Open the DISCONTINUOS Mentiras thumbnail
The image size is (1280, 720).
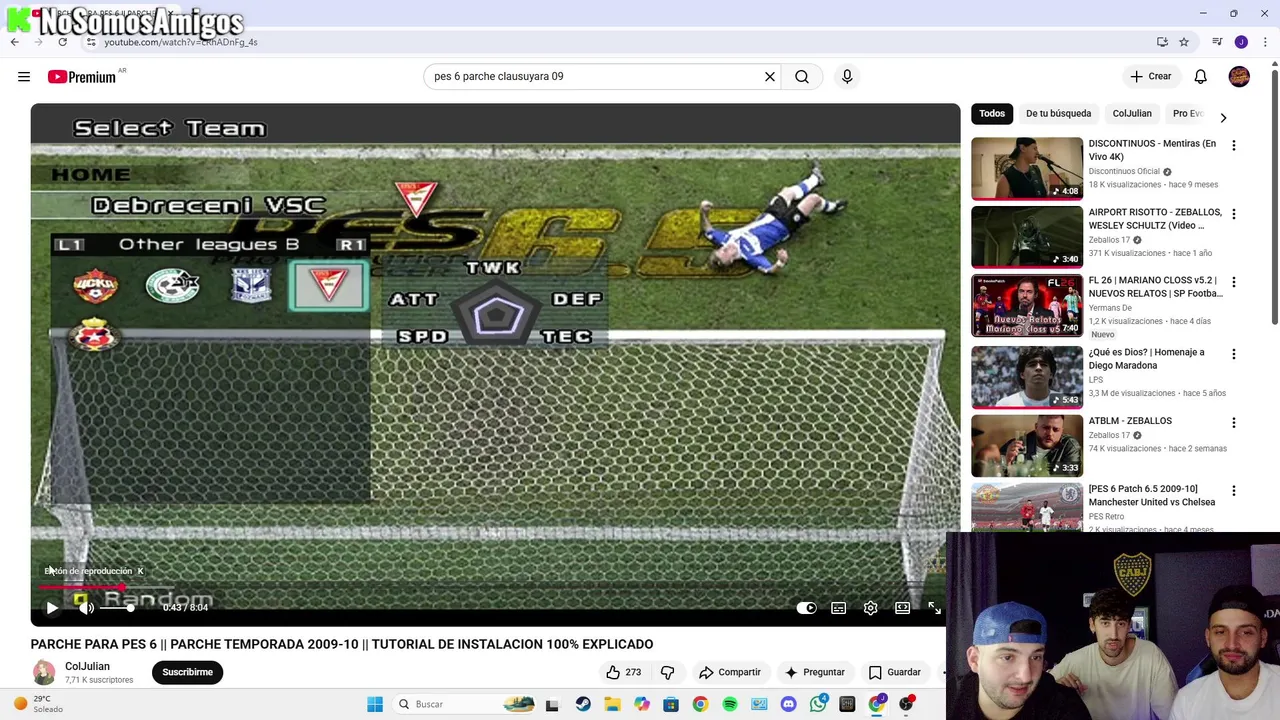tap(1027, 168)
